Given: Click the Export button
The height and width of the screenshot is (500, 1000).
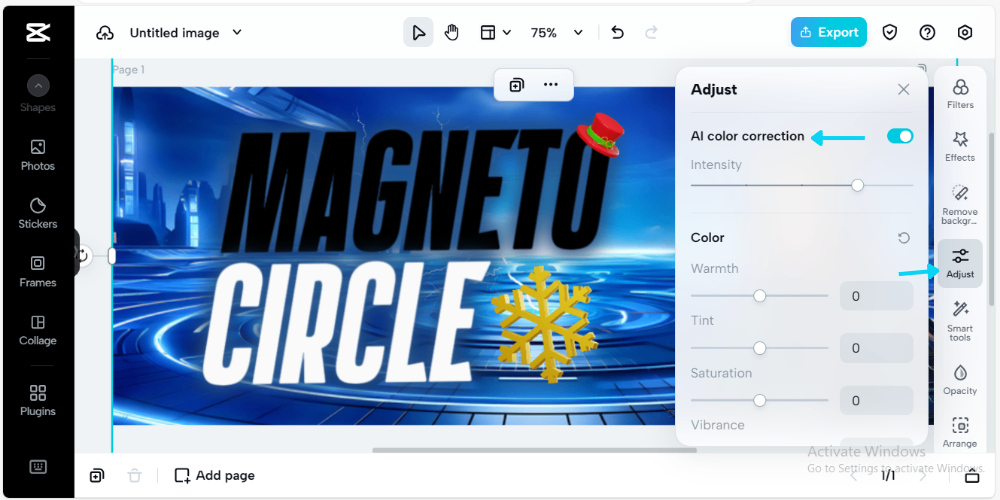Looking at the screenshot, I should coord(828,32).
